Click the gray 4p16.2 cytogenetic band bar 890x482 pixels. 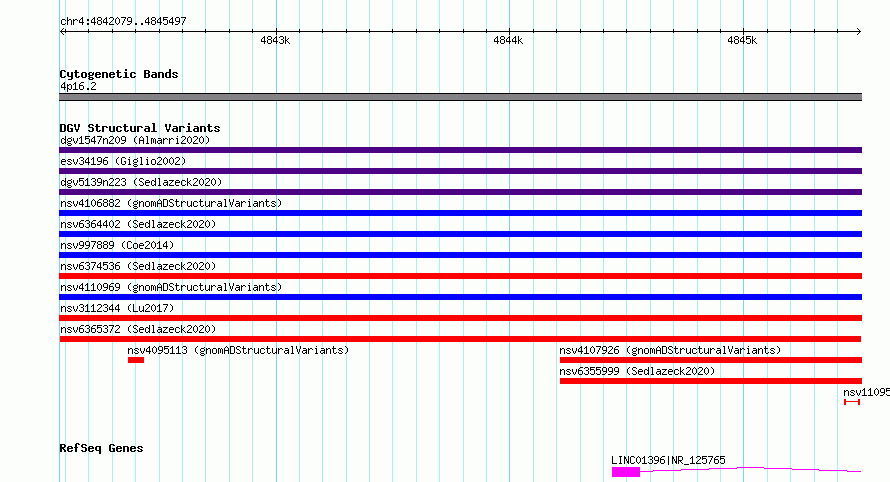click(460, 97)
